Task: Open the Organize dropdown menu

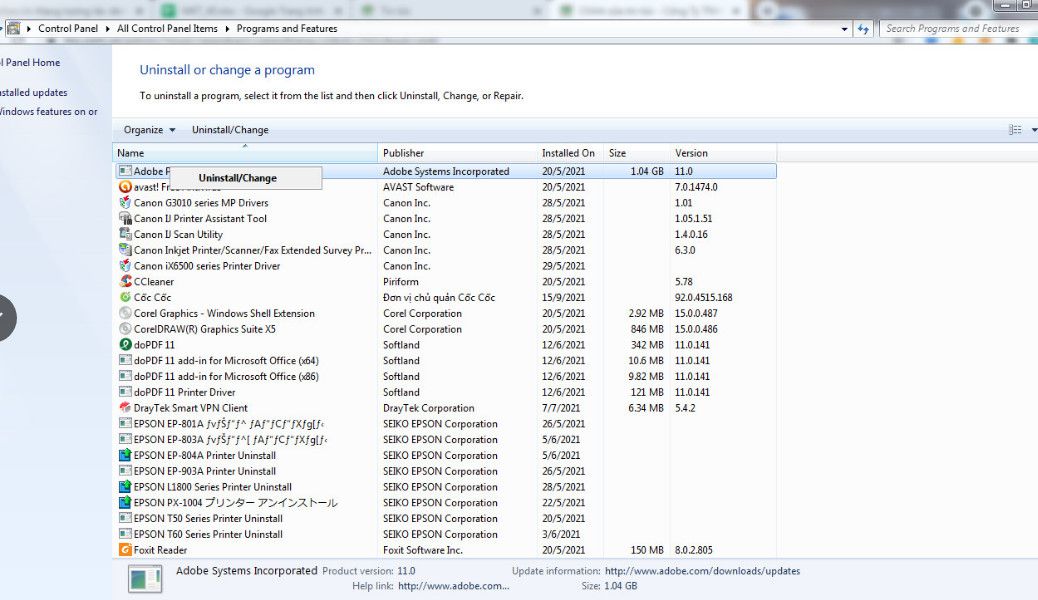Action: [150, 130]
